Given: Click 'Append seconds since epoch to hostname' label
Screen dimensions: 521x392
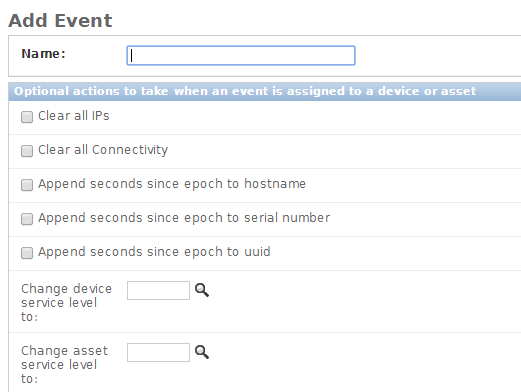Looking at the screenshot, I should (172, 184).
